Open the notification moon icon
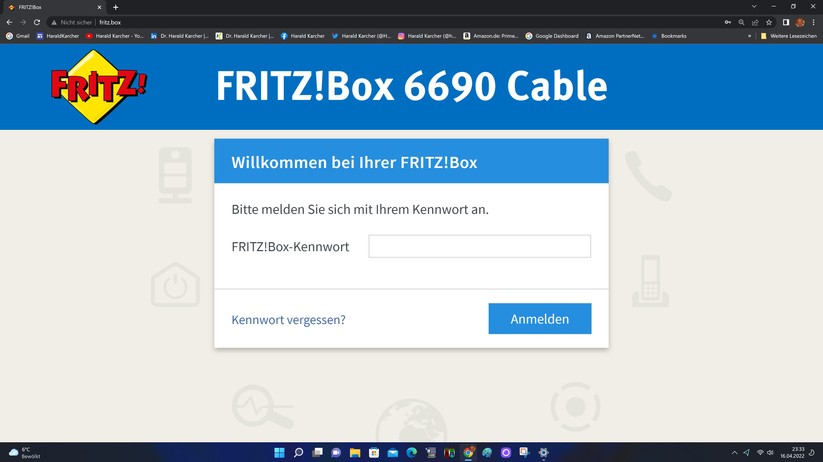The width and height of the screenshot is (823, 462). click(x=811, y=453)
